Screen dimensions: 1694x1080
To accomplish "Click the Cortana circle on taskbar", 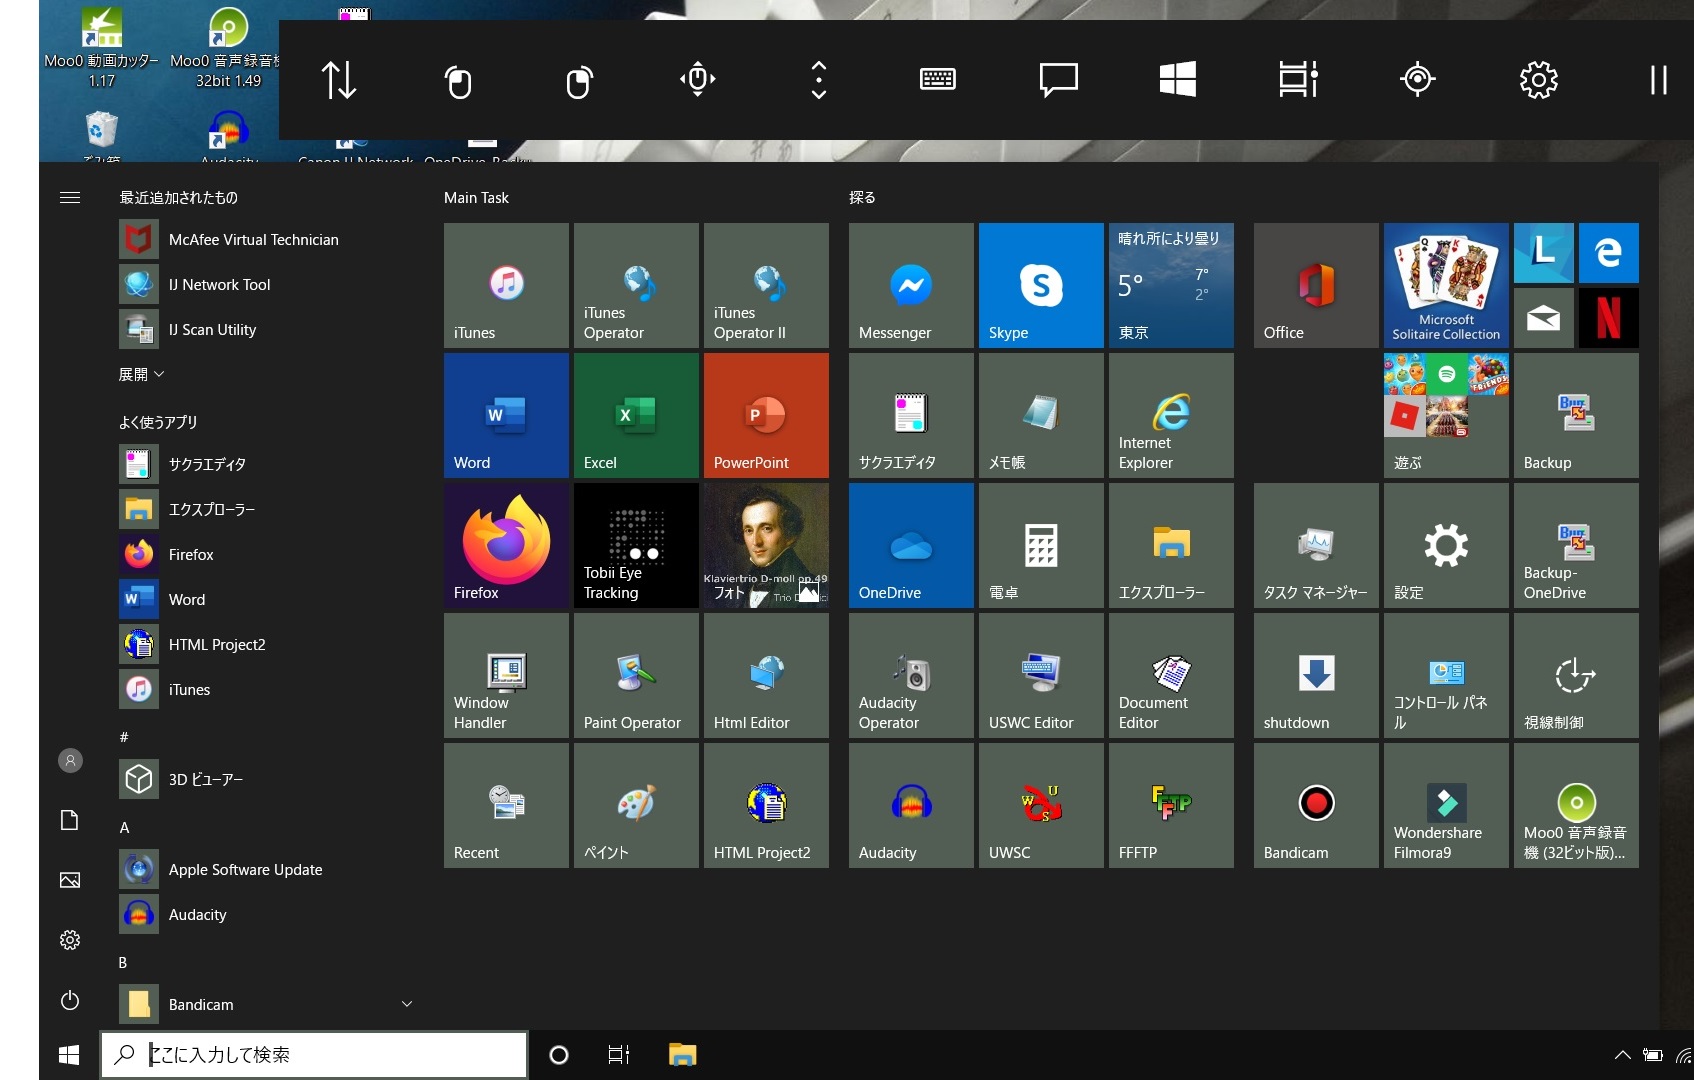I will (x=559, y=1055).
